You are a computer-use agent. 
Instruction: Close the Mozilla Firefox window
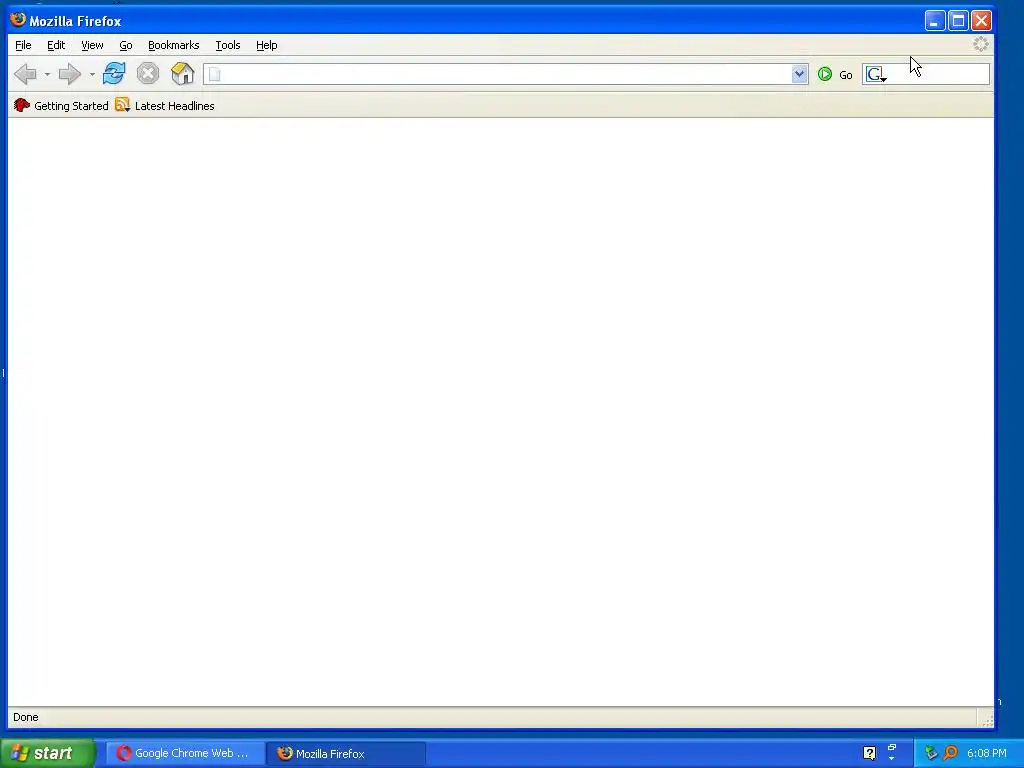coord(982,21)
